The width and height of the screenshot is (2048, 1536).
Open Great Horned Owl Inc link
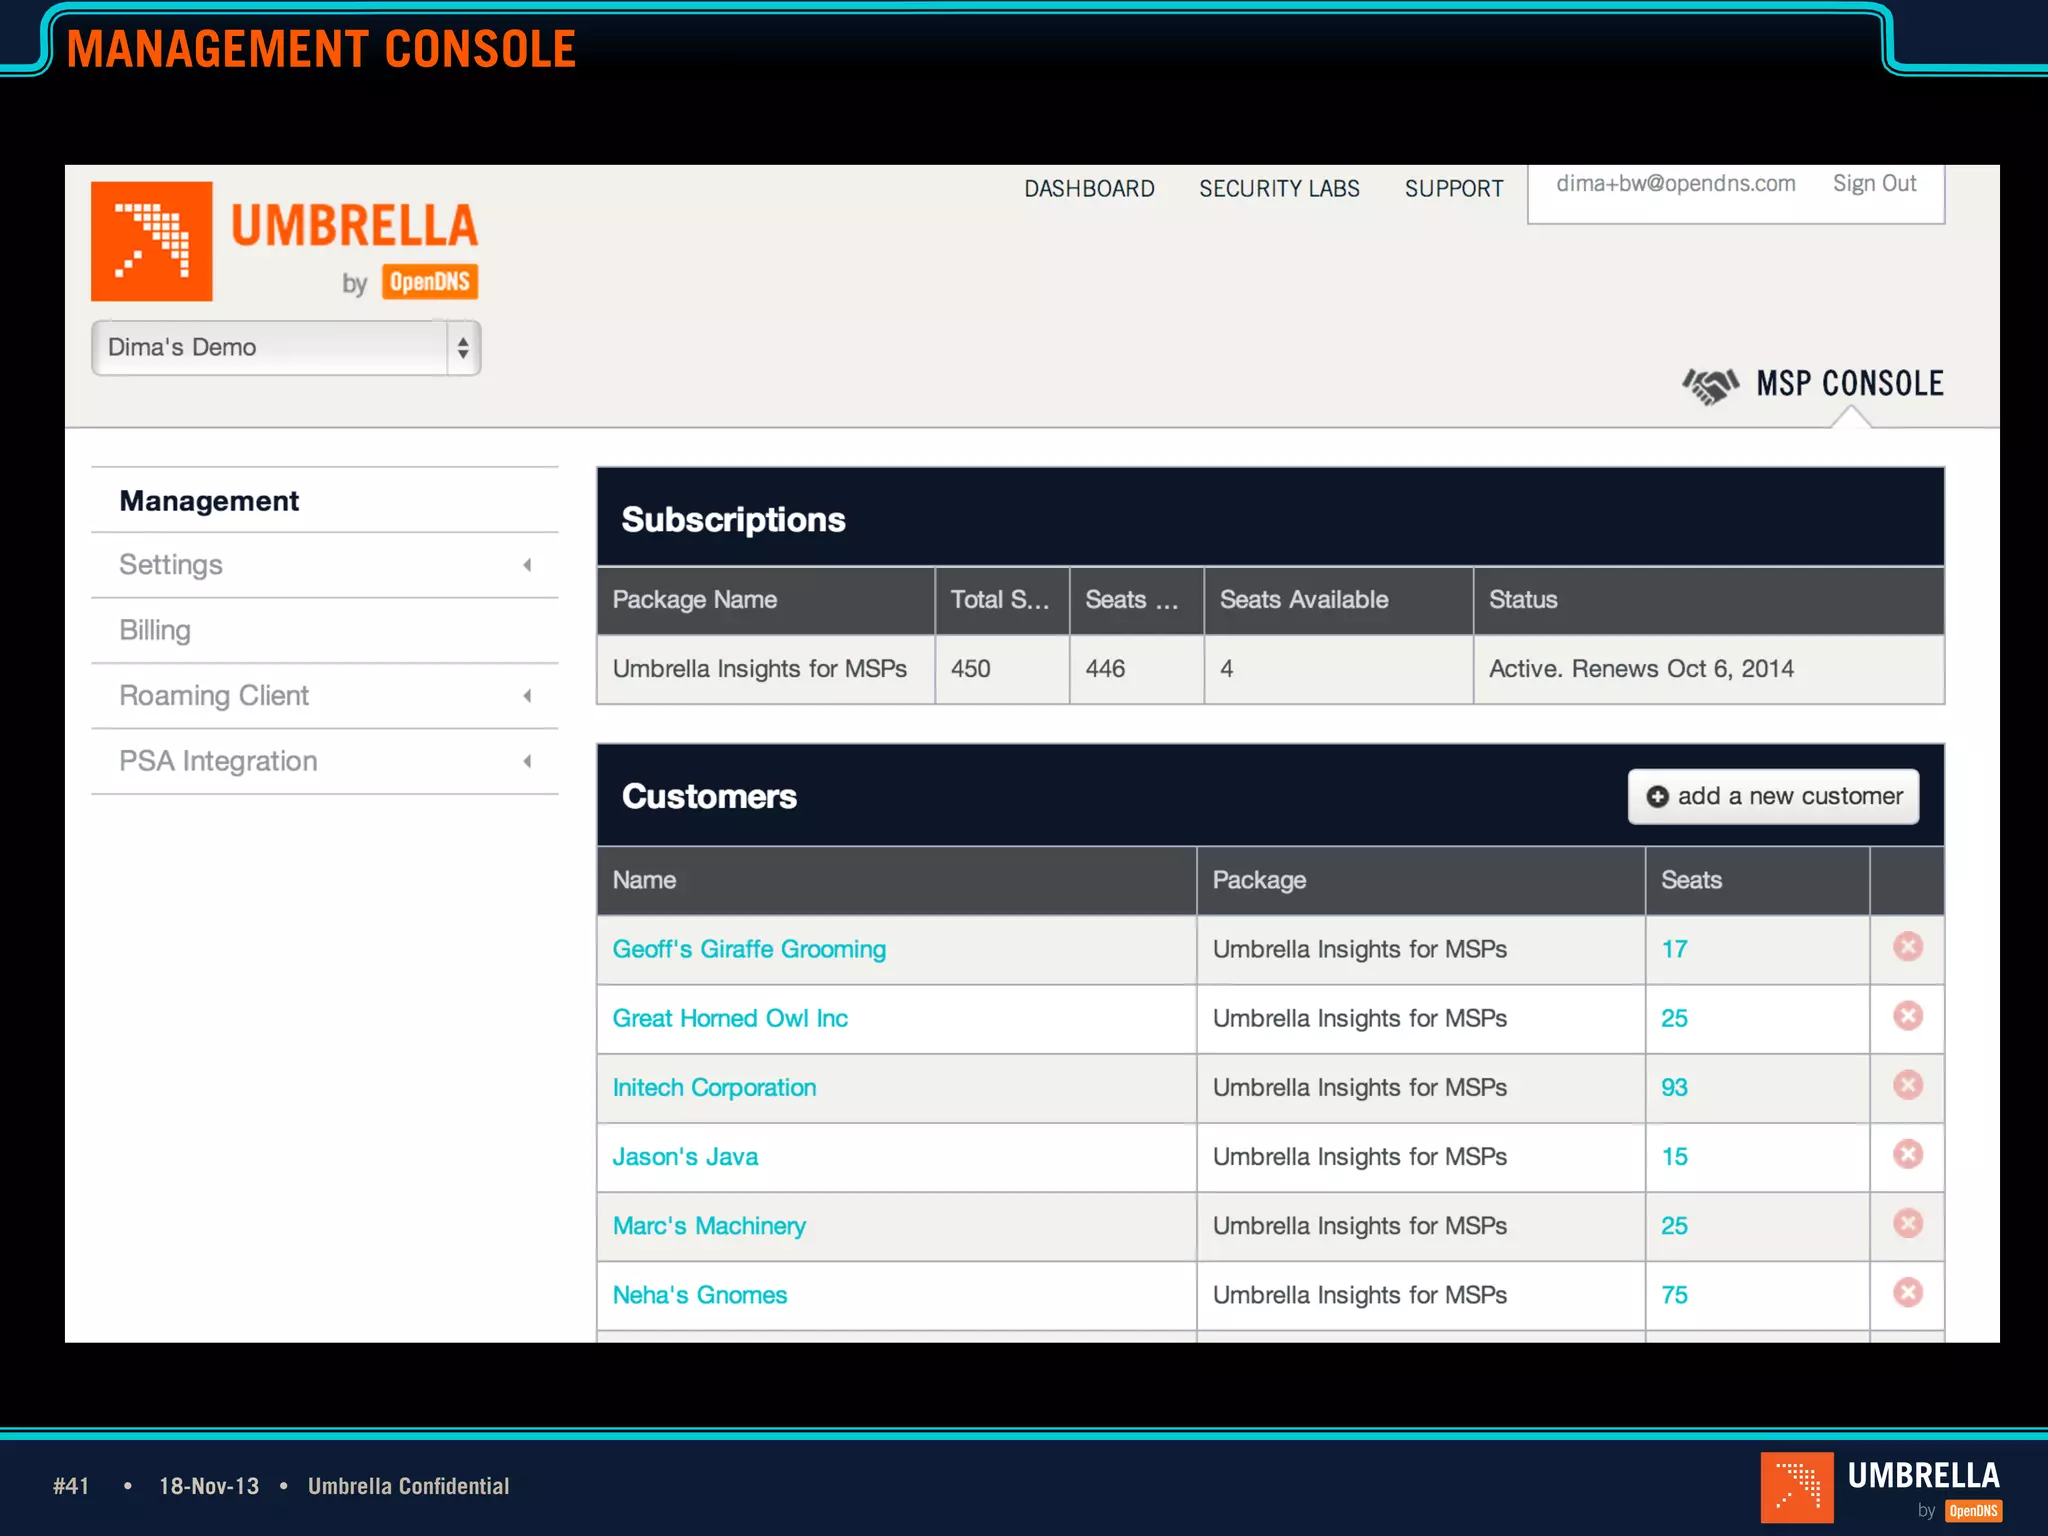[x=730, y=1018]
